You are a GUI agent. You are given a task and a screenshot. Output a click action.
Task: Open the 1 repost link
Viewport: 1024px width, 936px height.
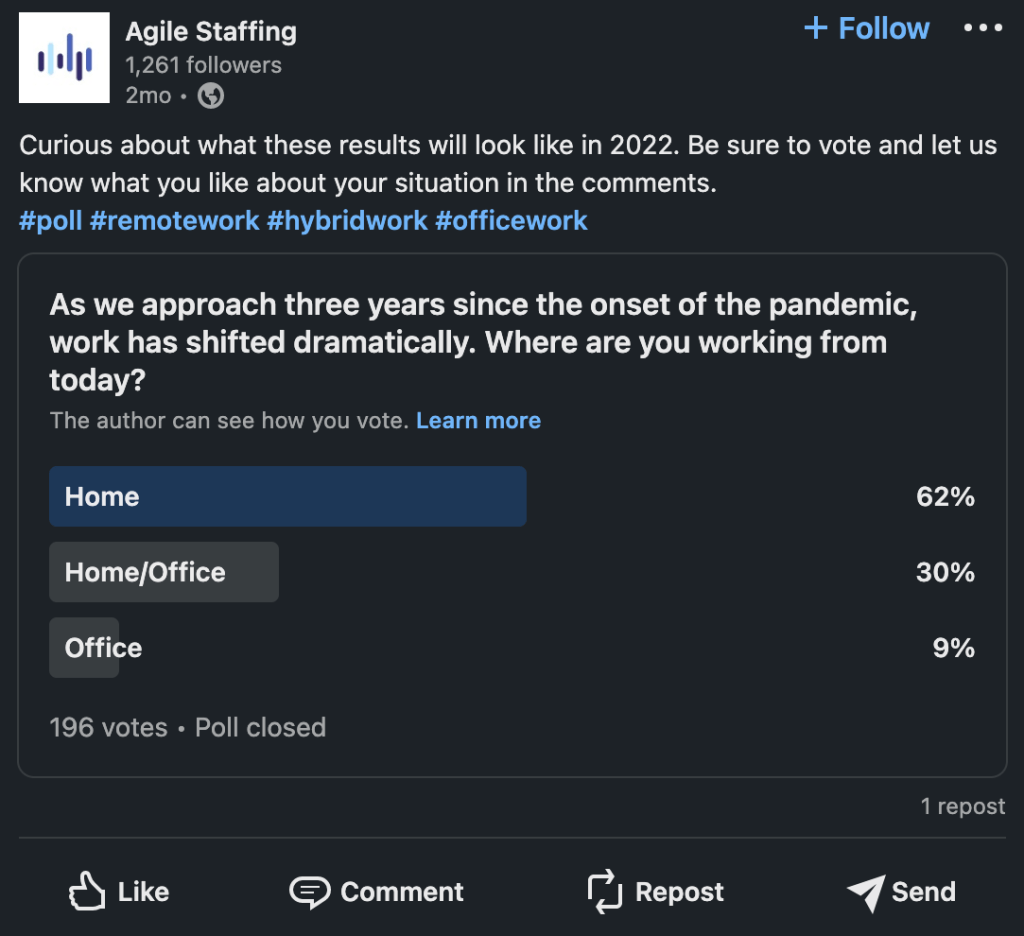coord(963,806)
